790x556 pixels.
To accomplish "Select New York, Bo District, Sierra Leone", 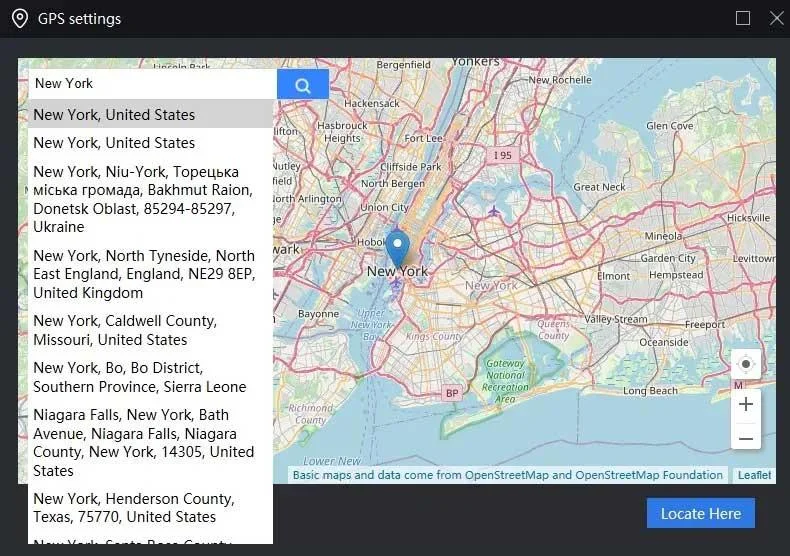I will [x=150, y=377].
